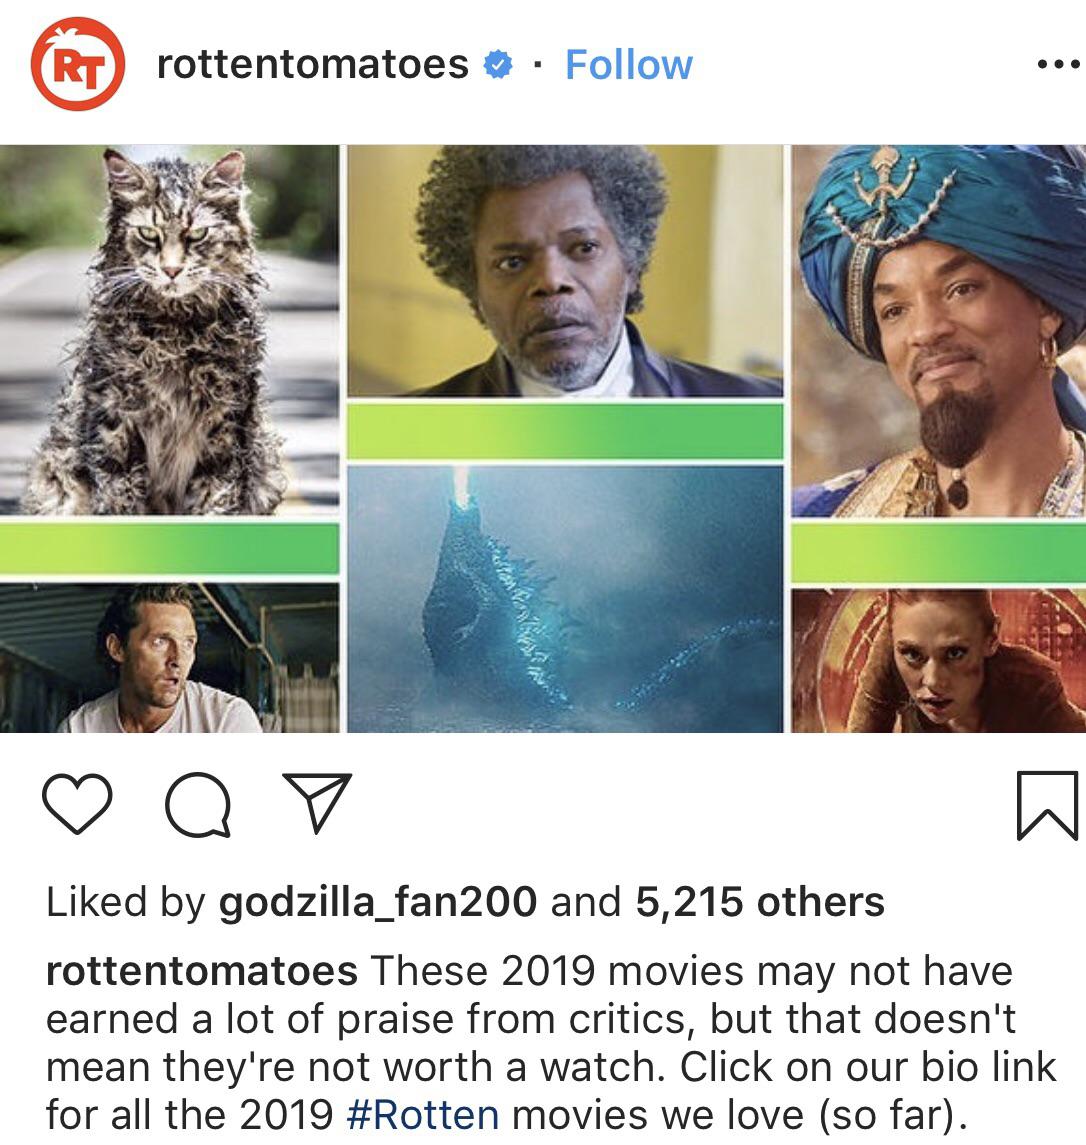Save the post with the bookmark icon
1086x1145 pixels.
point(1047,805)
